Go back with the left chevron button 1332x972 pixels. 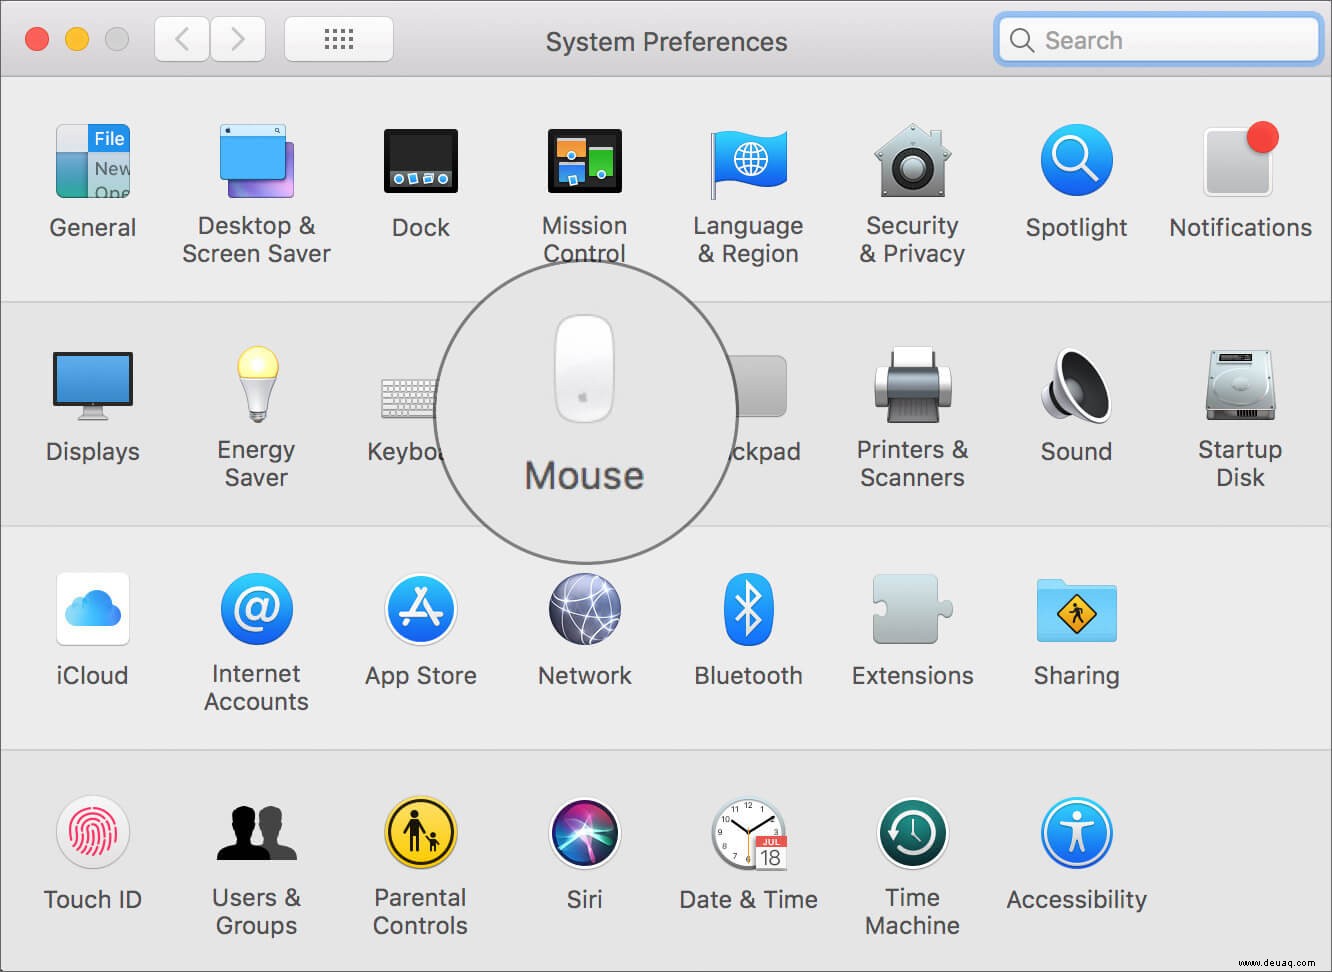(182, 40)
